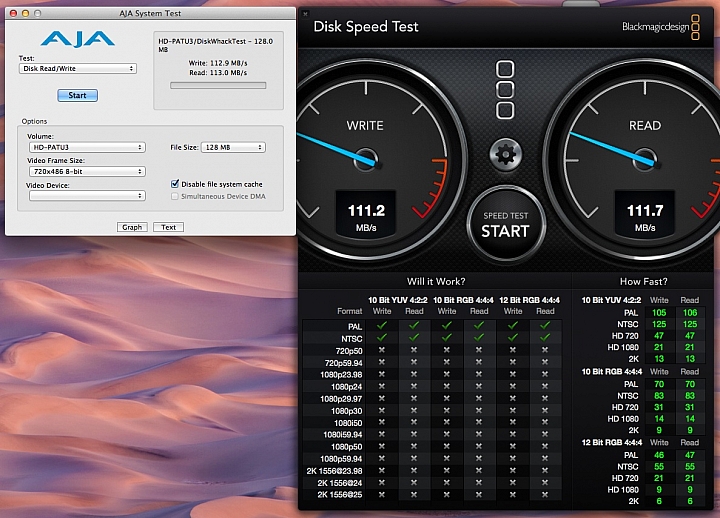Open the empty Video Device dropdown
This screenshot has height=518, width=720.
click(x=87, y=196)
